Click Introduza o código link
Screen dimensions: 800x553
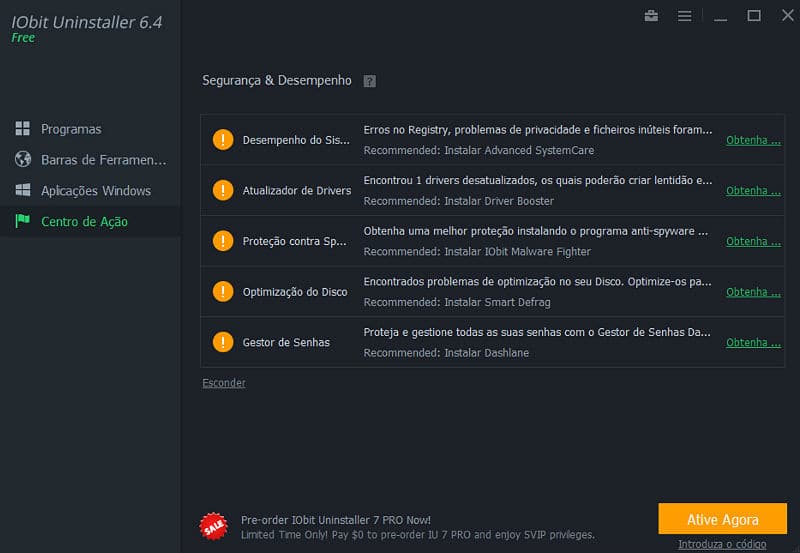coord(722,544)
